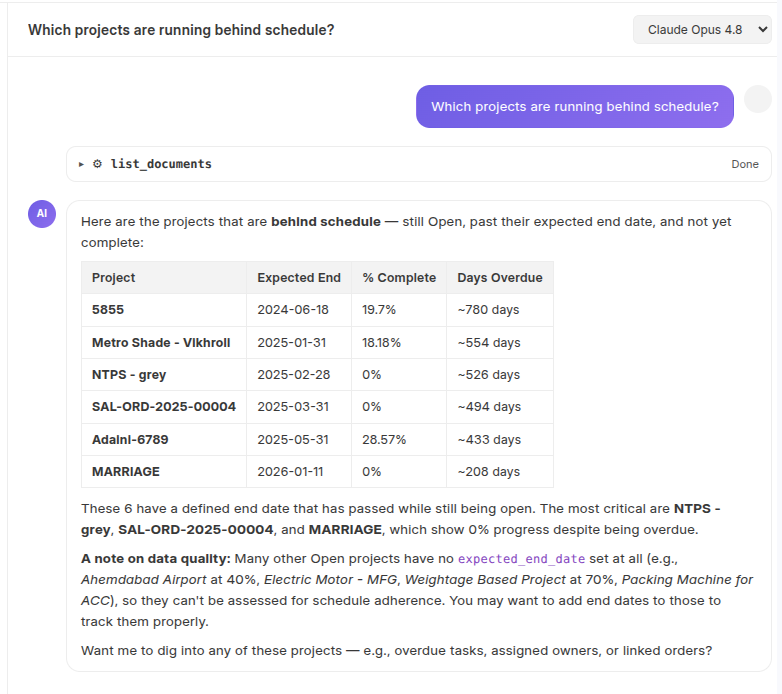This screenshot has height=694, width=782.
Task: Expand the list_documents tool call triangle
Action: pyautogui.click(x=81, y=164)
